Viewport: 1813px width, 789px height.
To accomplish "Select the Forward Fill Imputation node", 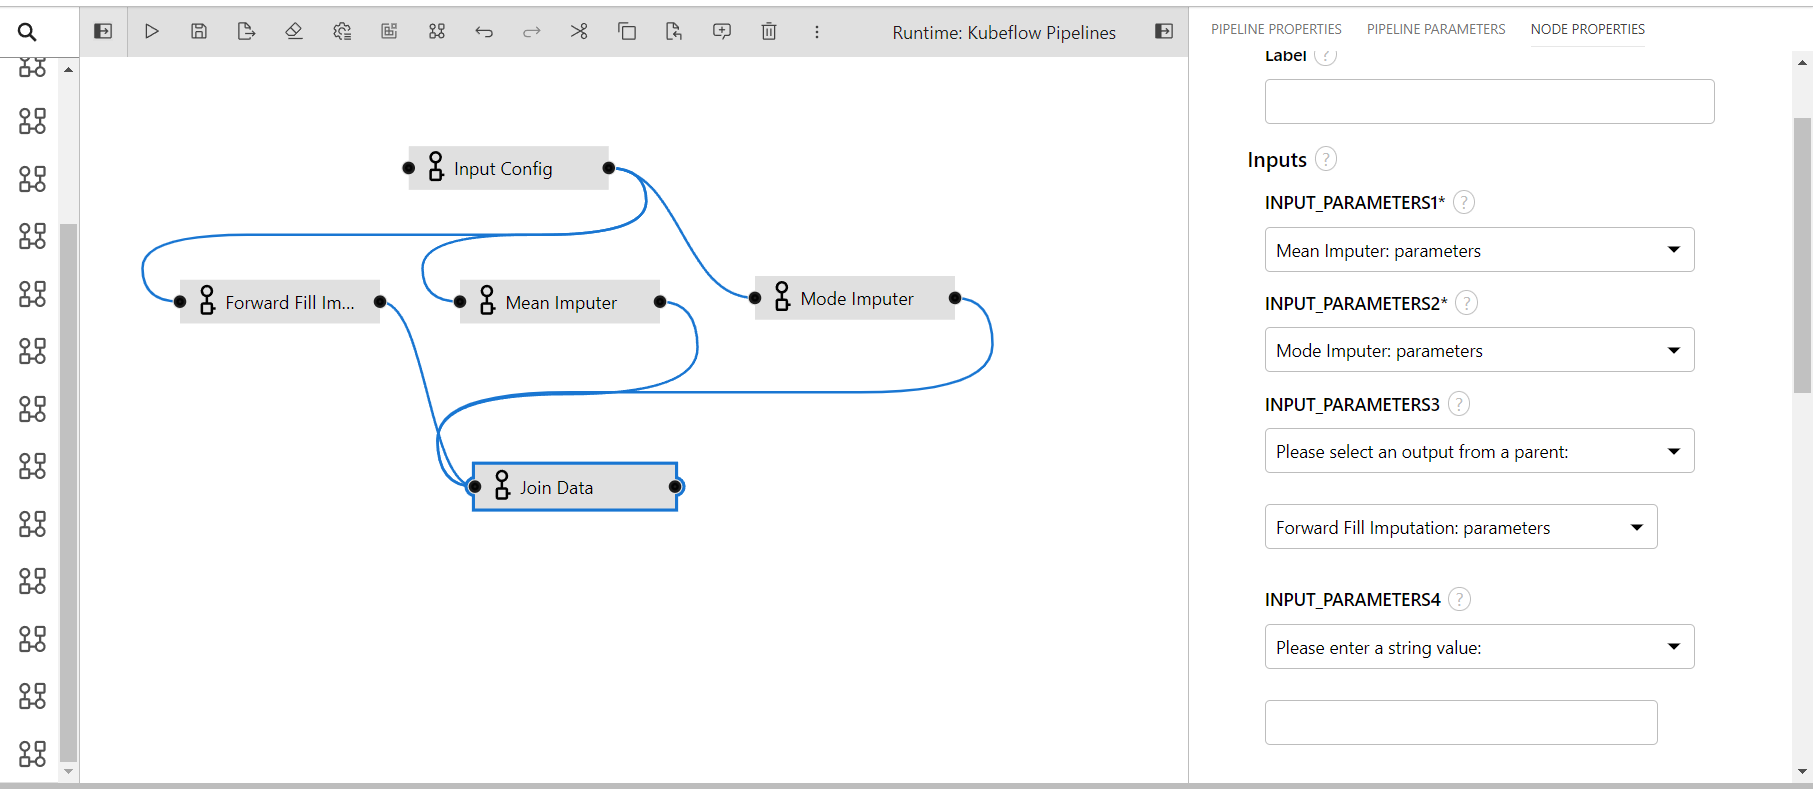I will click(280, 302).
